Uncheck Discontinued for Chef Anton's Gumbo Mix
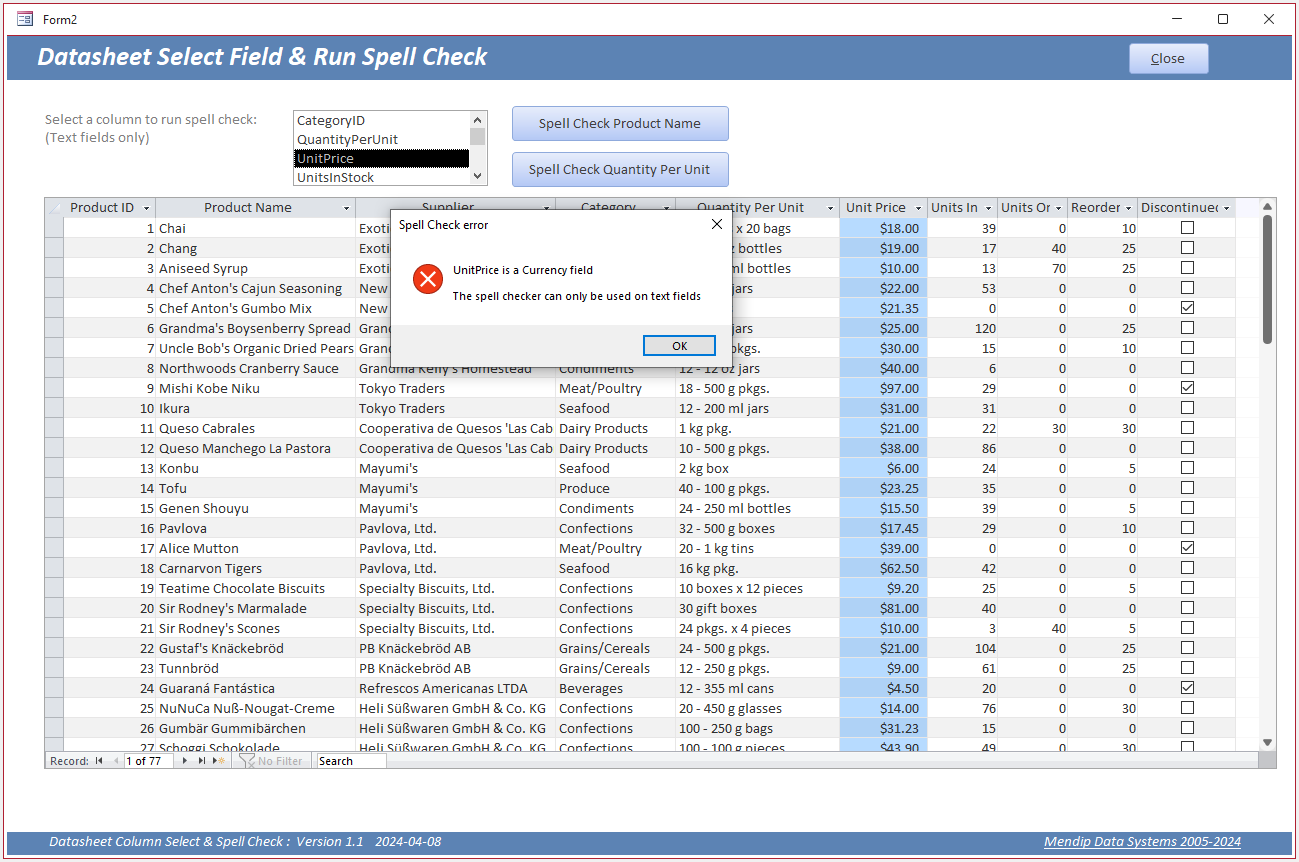This screenshot has width=1299, height=862. (1187, 308)
